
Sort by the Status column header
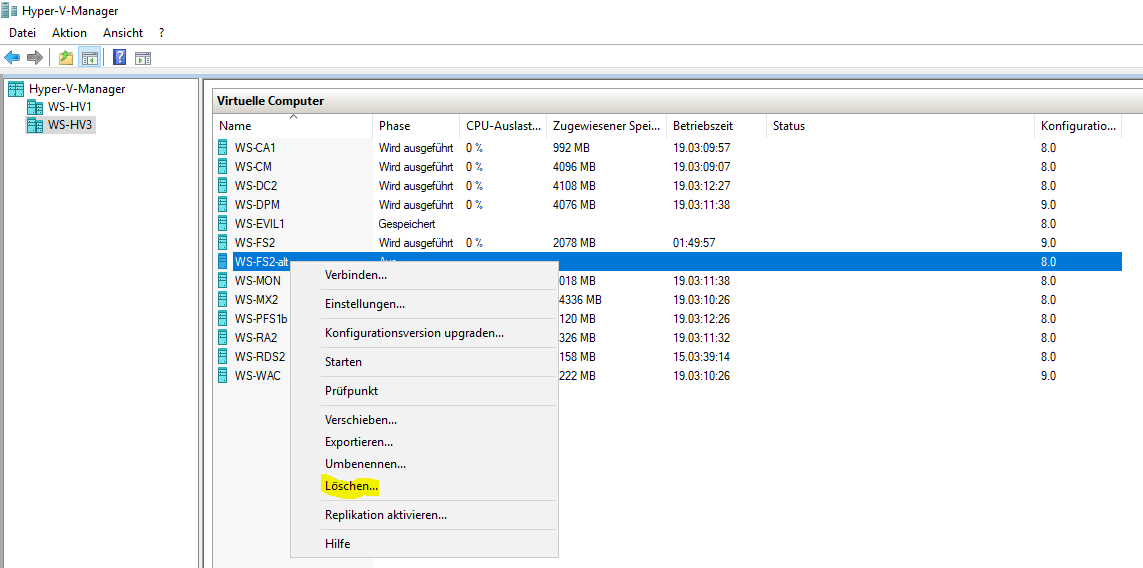click(900, 126)
